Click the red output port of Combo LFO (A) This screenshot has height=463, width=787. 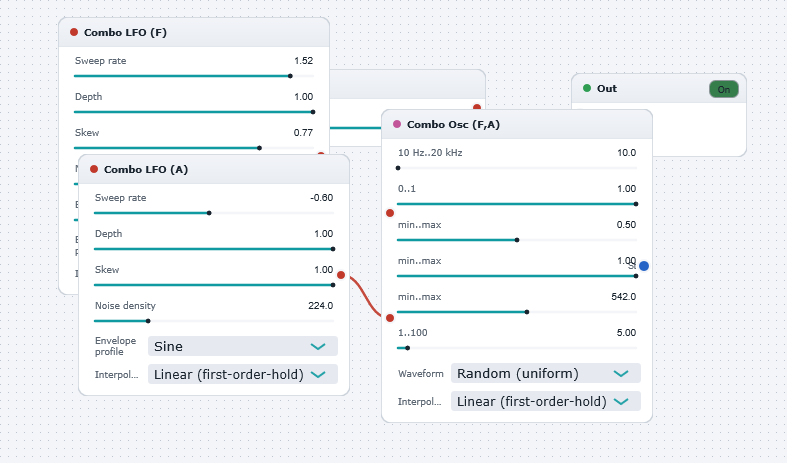[x=341, y=275]
